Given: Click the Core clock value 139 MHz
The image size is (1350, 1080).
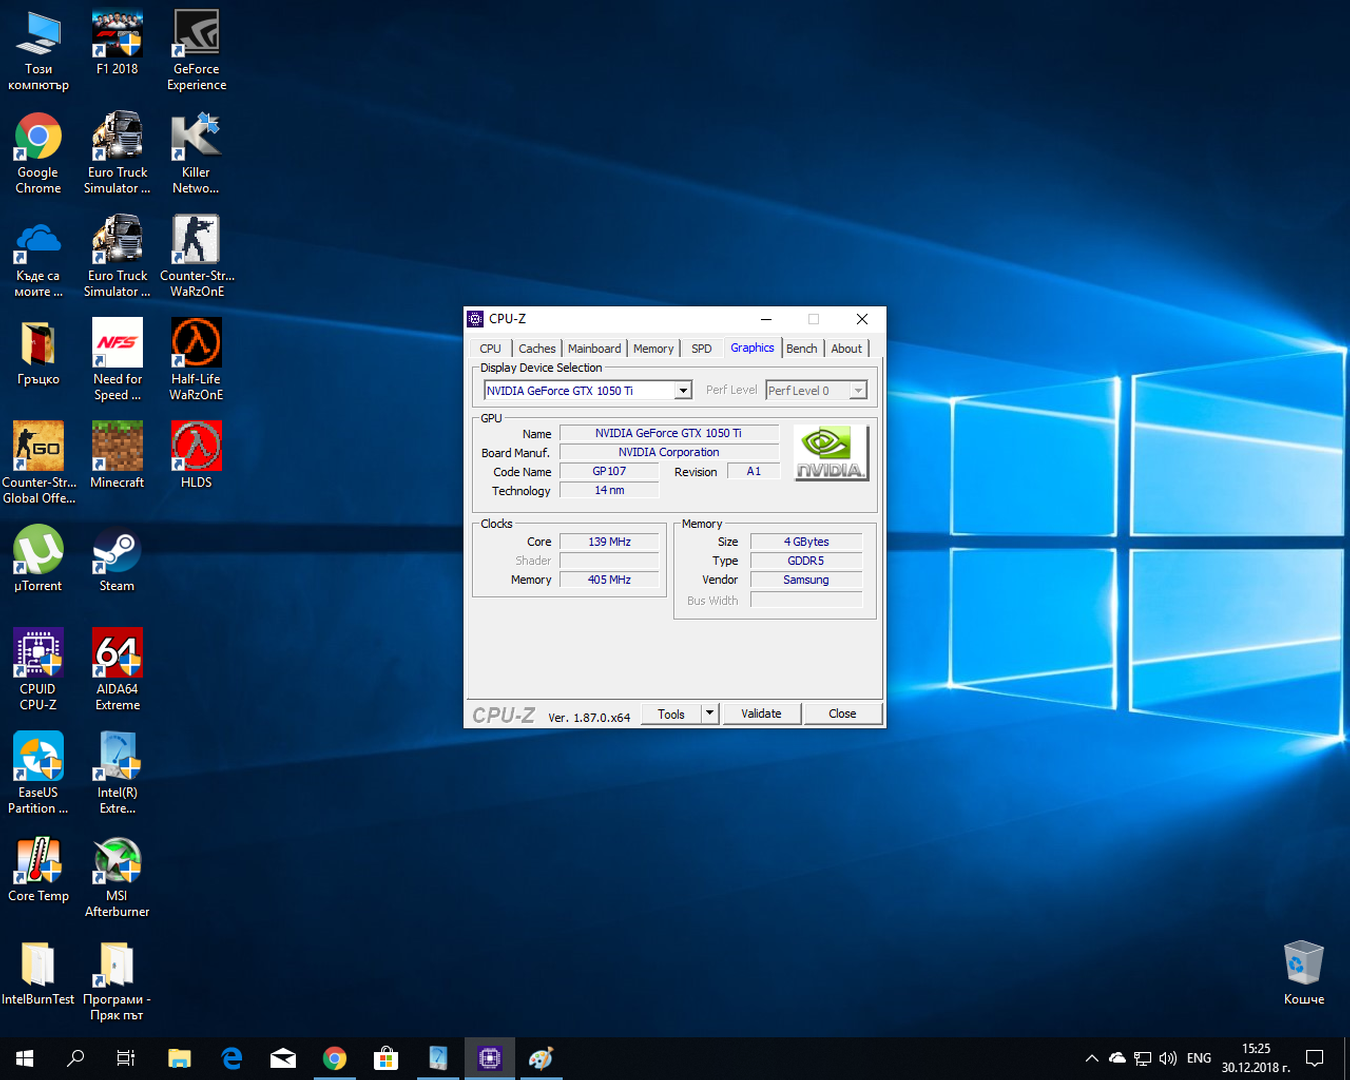Looking at the screenshot, I should click(609, 541).
